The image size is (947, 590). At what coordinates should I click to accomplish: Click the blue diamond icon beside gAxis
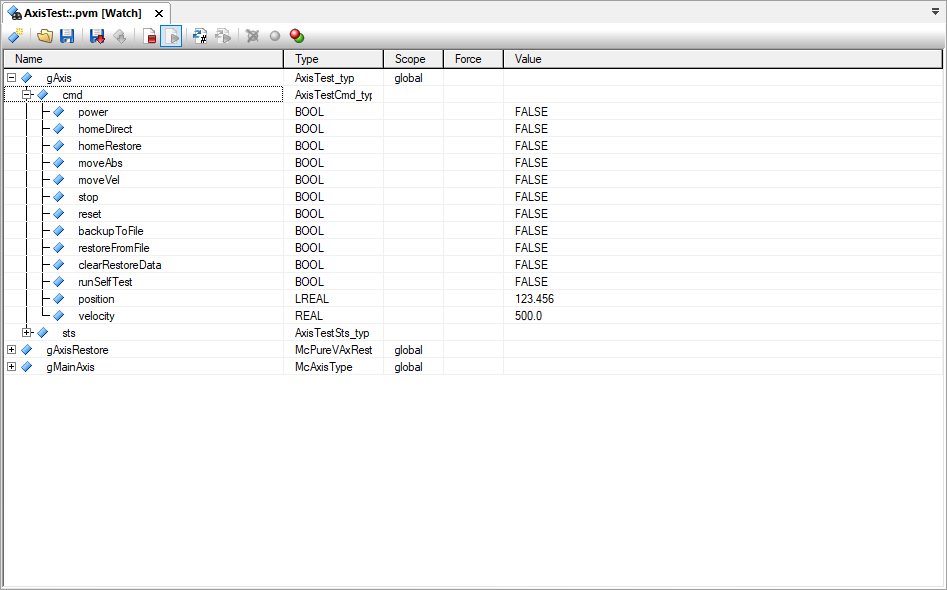click(x=27, y=78)
